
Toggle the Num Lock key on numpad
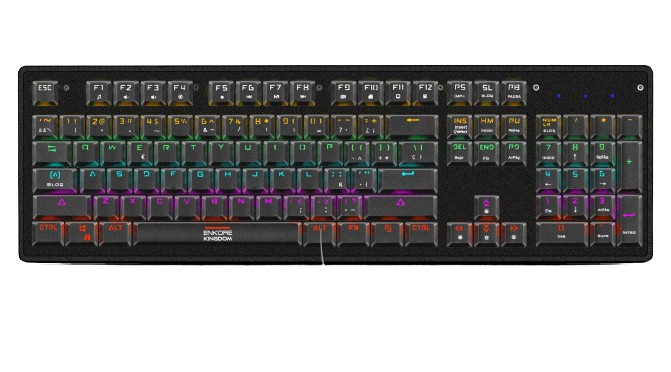(549, 125)
